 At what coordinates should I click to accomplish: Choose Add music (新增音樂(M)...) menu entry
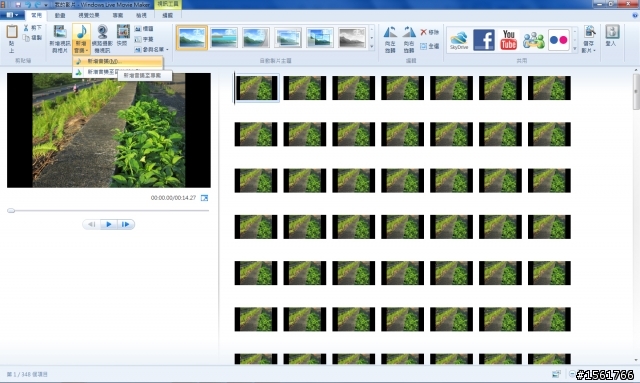[118, 61]
